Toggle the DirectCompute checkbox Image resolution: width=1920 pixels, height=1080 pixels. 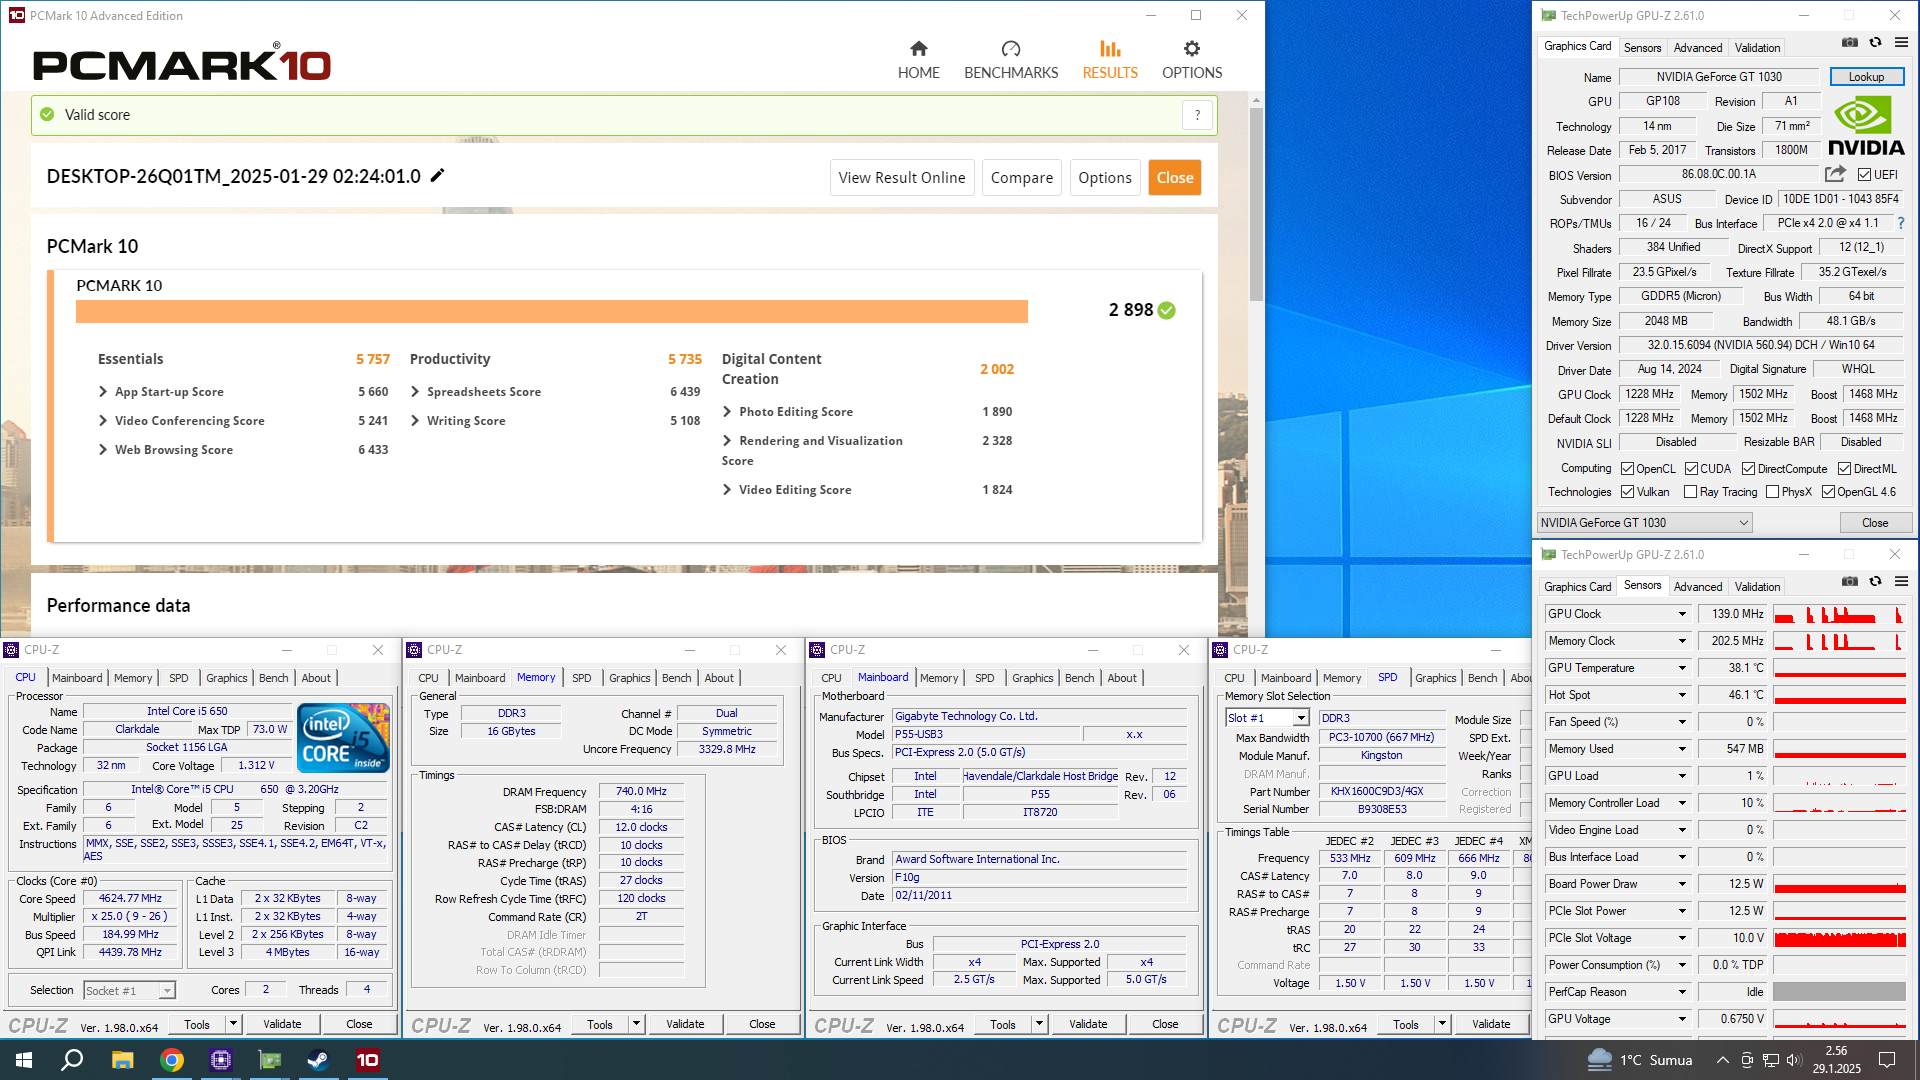pos(1749,469)
